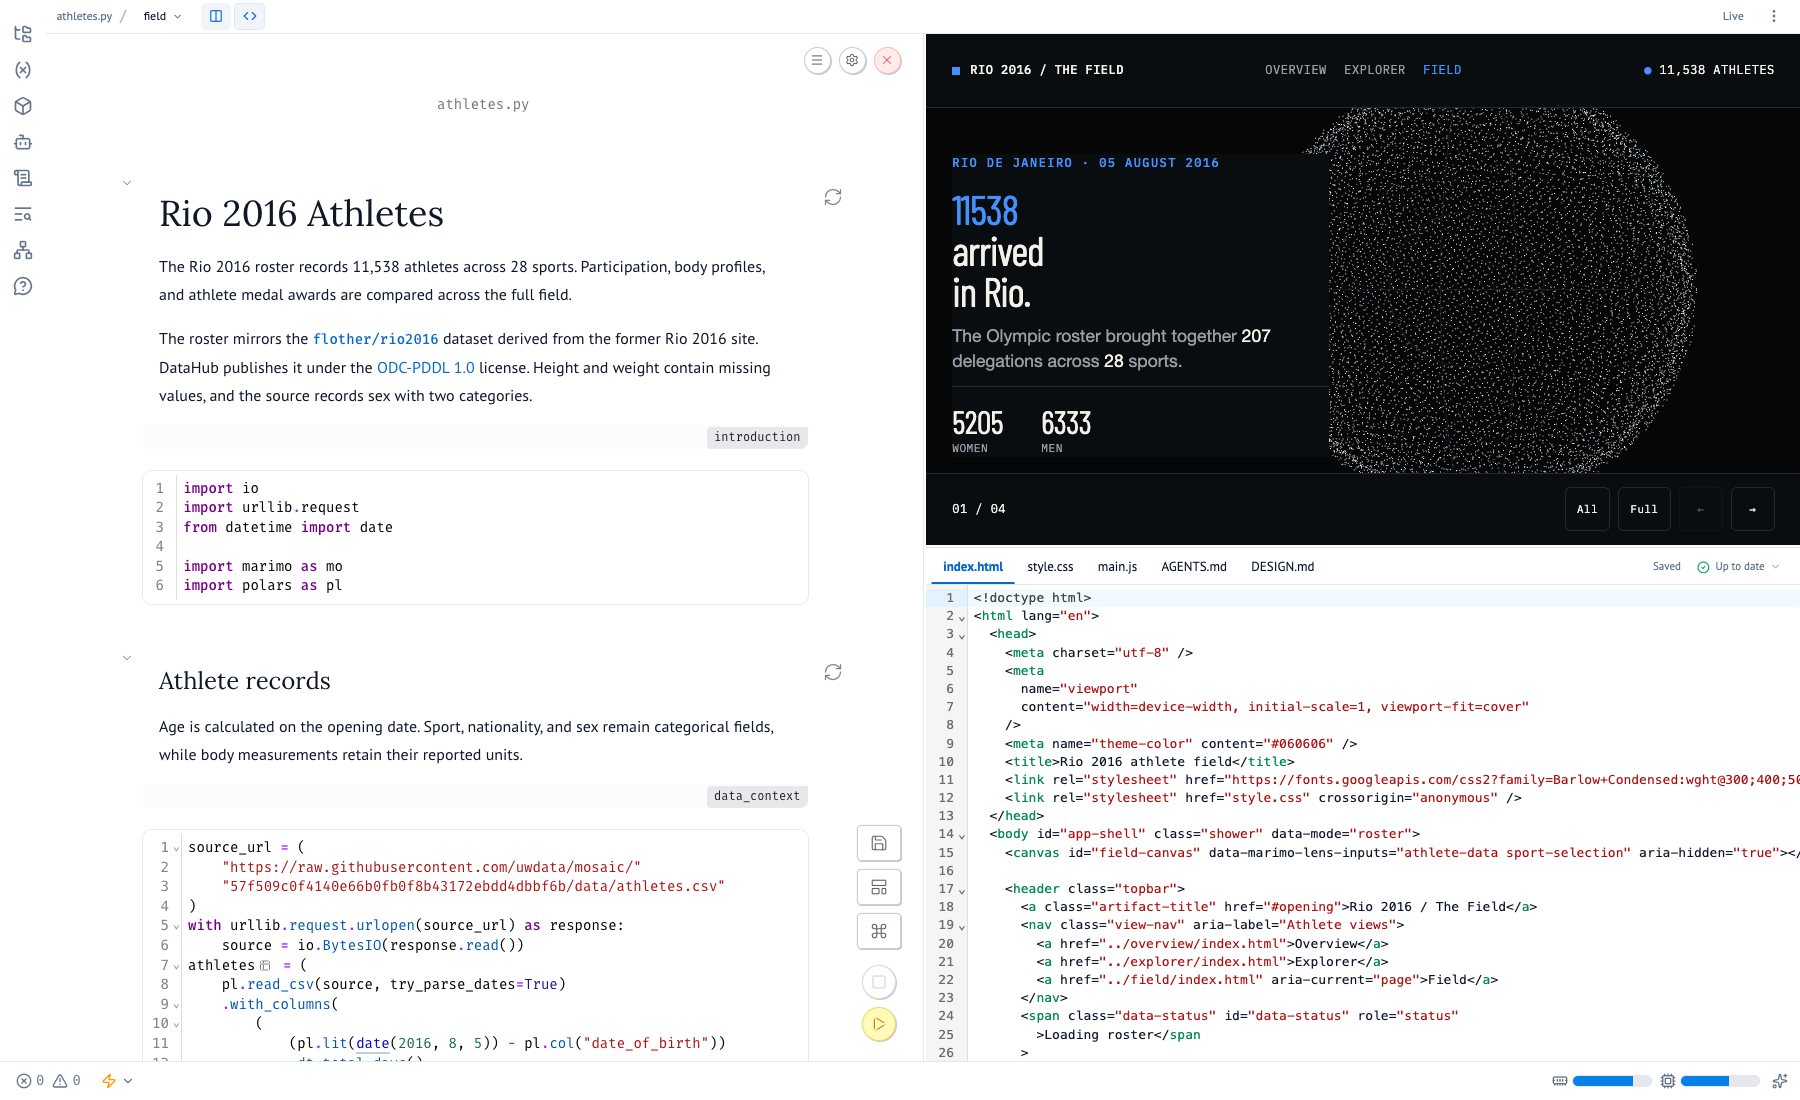Switch to the main.js file tab

1117,567
